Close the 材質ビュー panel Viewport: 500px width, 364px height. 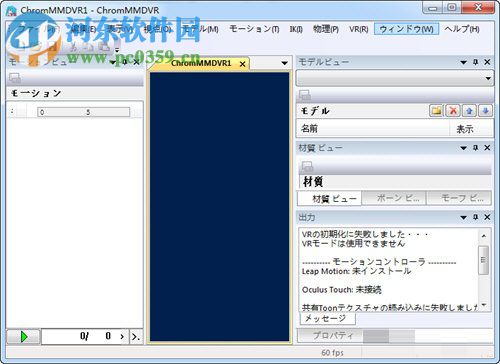coord(487,148)
